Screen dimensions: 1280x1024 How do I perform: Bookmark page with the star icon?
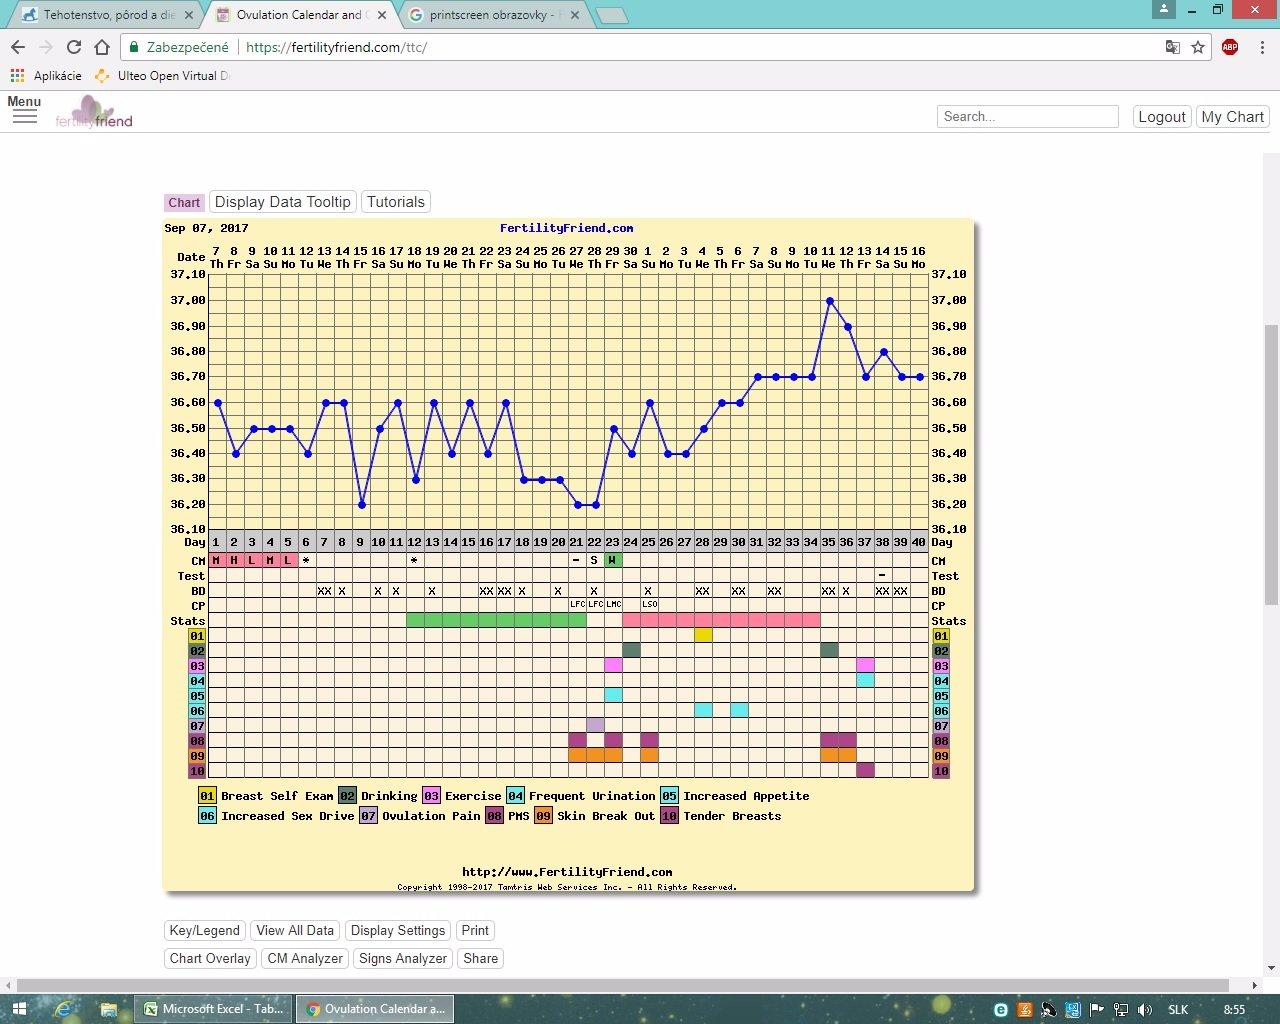click(1198, 47)
